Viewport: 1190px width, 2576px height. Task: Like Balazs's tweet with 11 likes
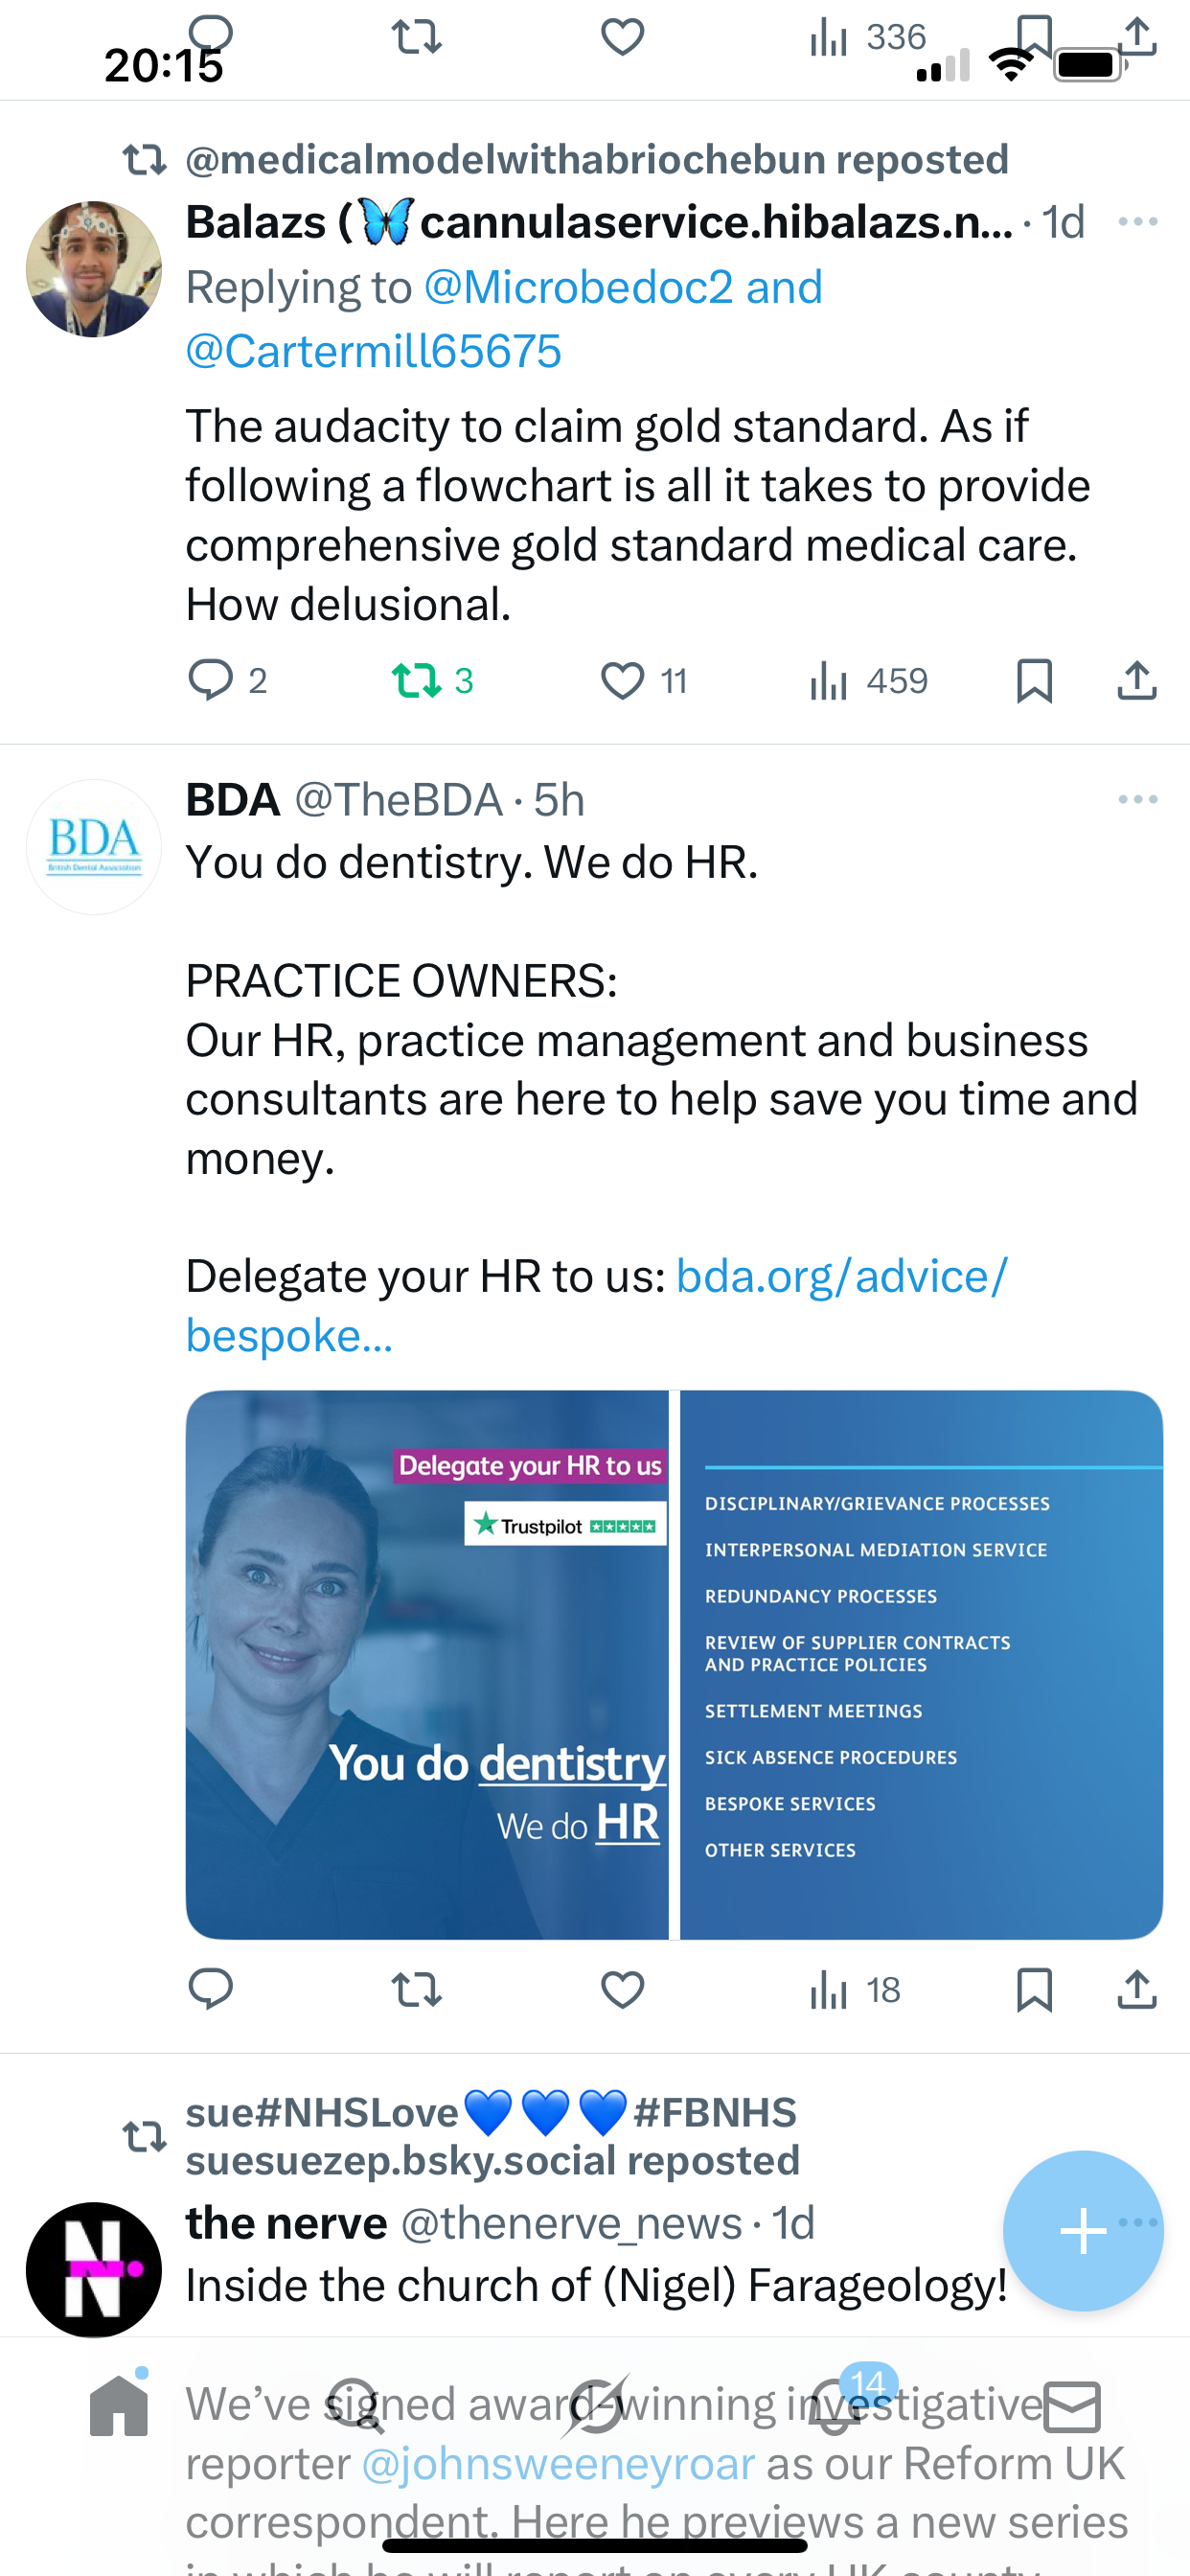(x=622, y=681)
